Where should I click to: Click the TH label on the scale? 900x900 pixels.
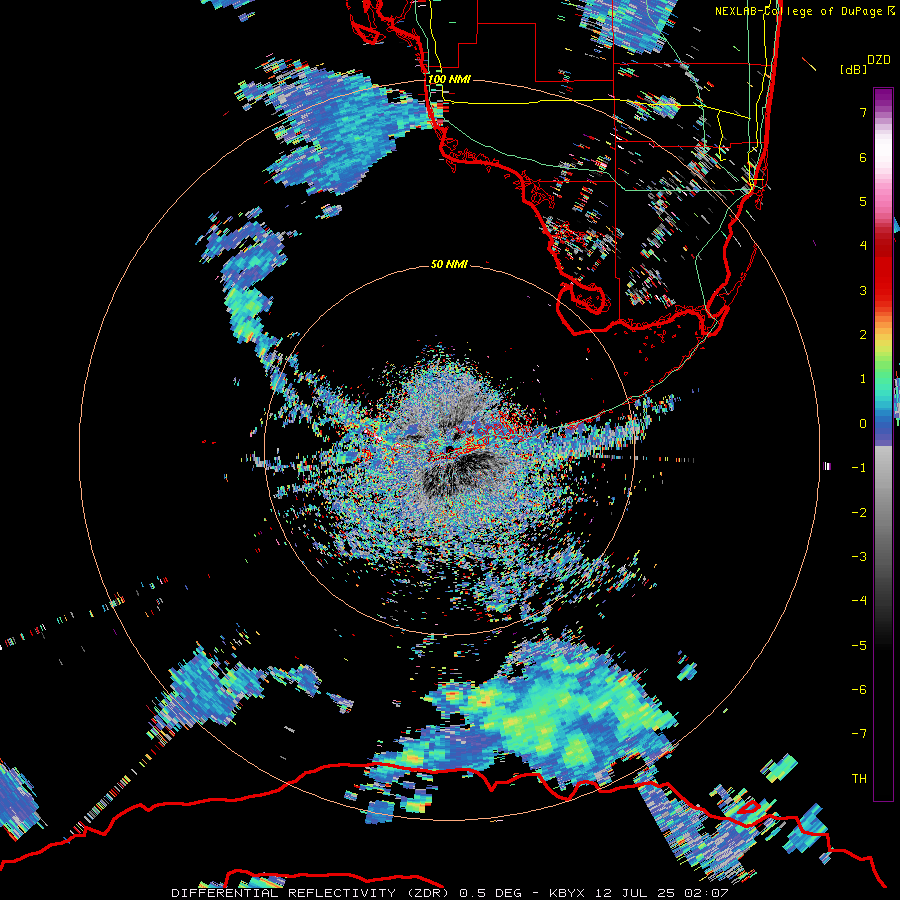tap(859, 778)
